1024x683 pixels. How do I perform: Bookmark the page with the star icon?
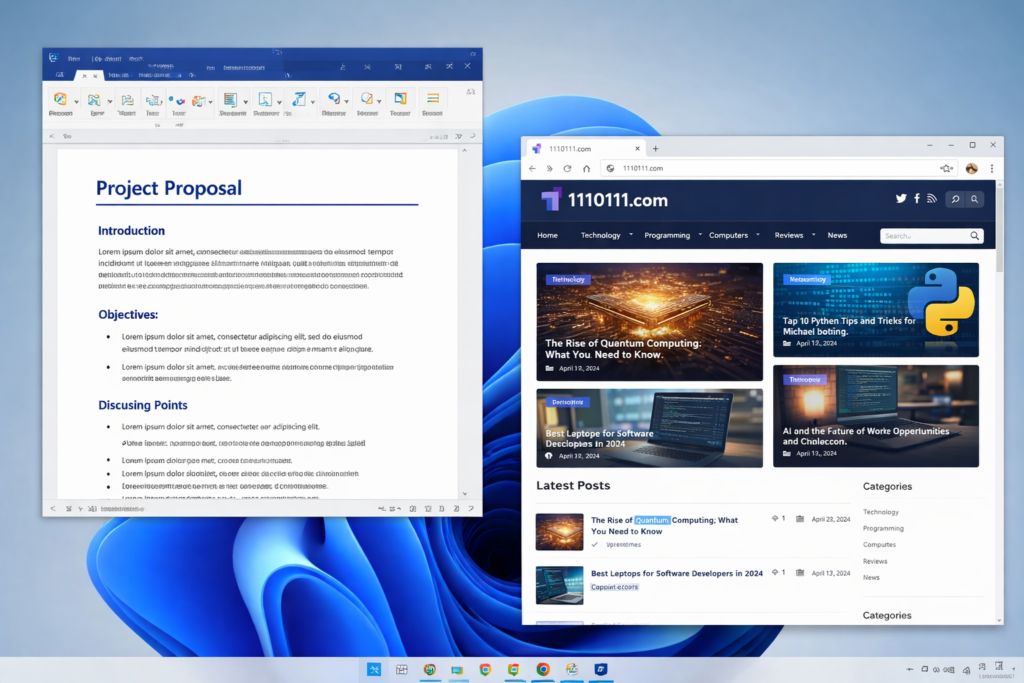[946, 169]
